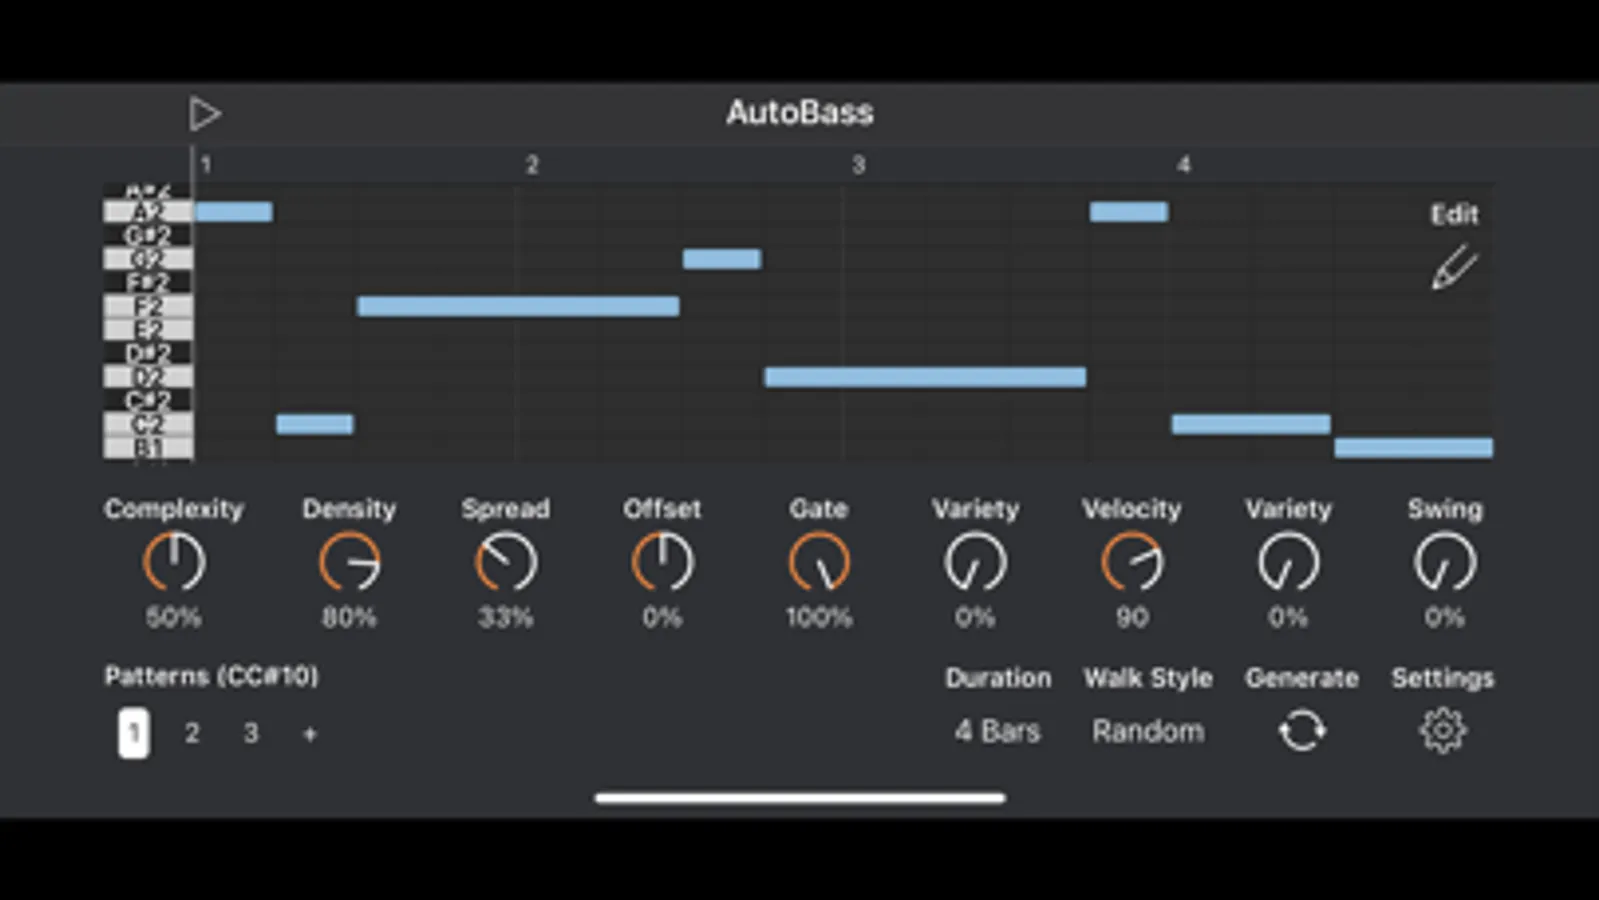Click the 50% Complexity value
Image resolution: width=1599 pixels, height=900 pixels.
(x=174, y=617)
